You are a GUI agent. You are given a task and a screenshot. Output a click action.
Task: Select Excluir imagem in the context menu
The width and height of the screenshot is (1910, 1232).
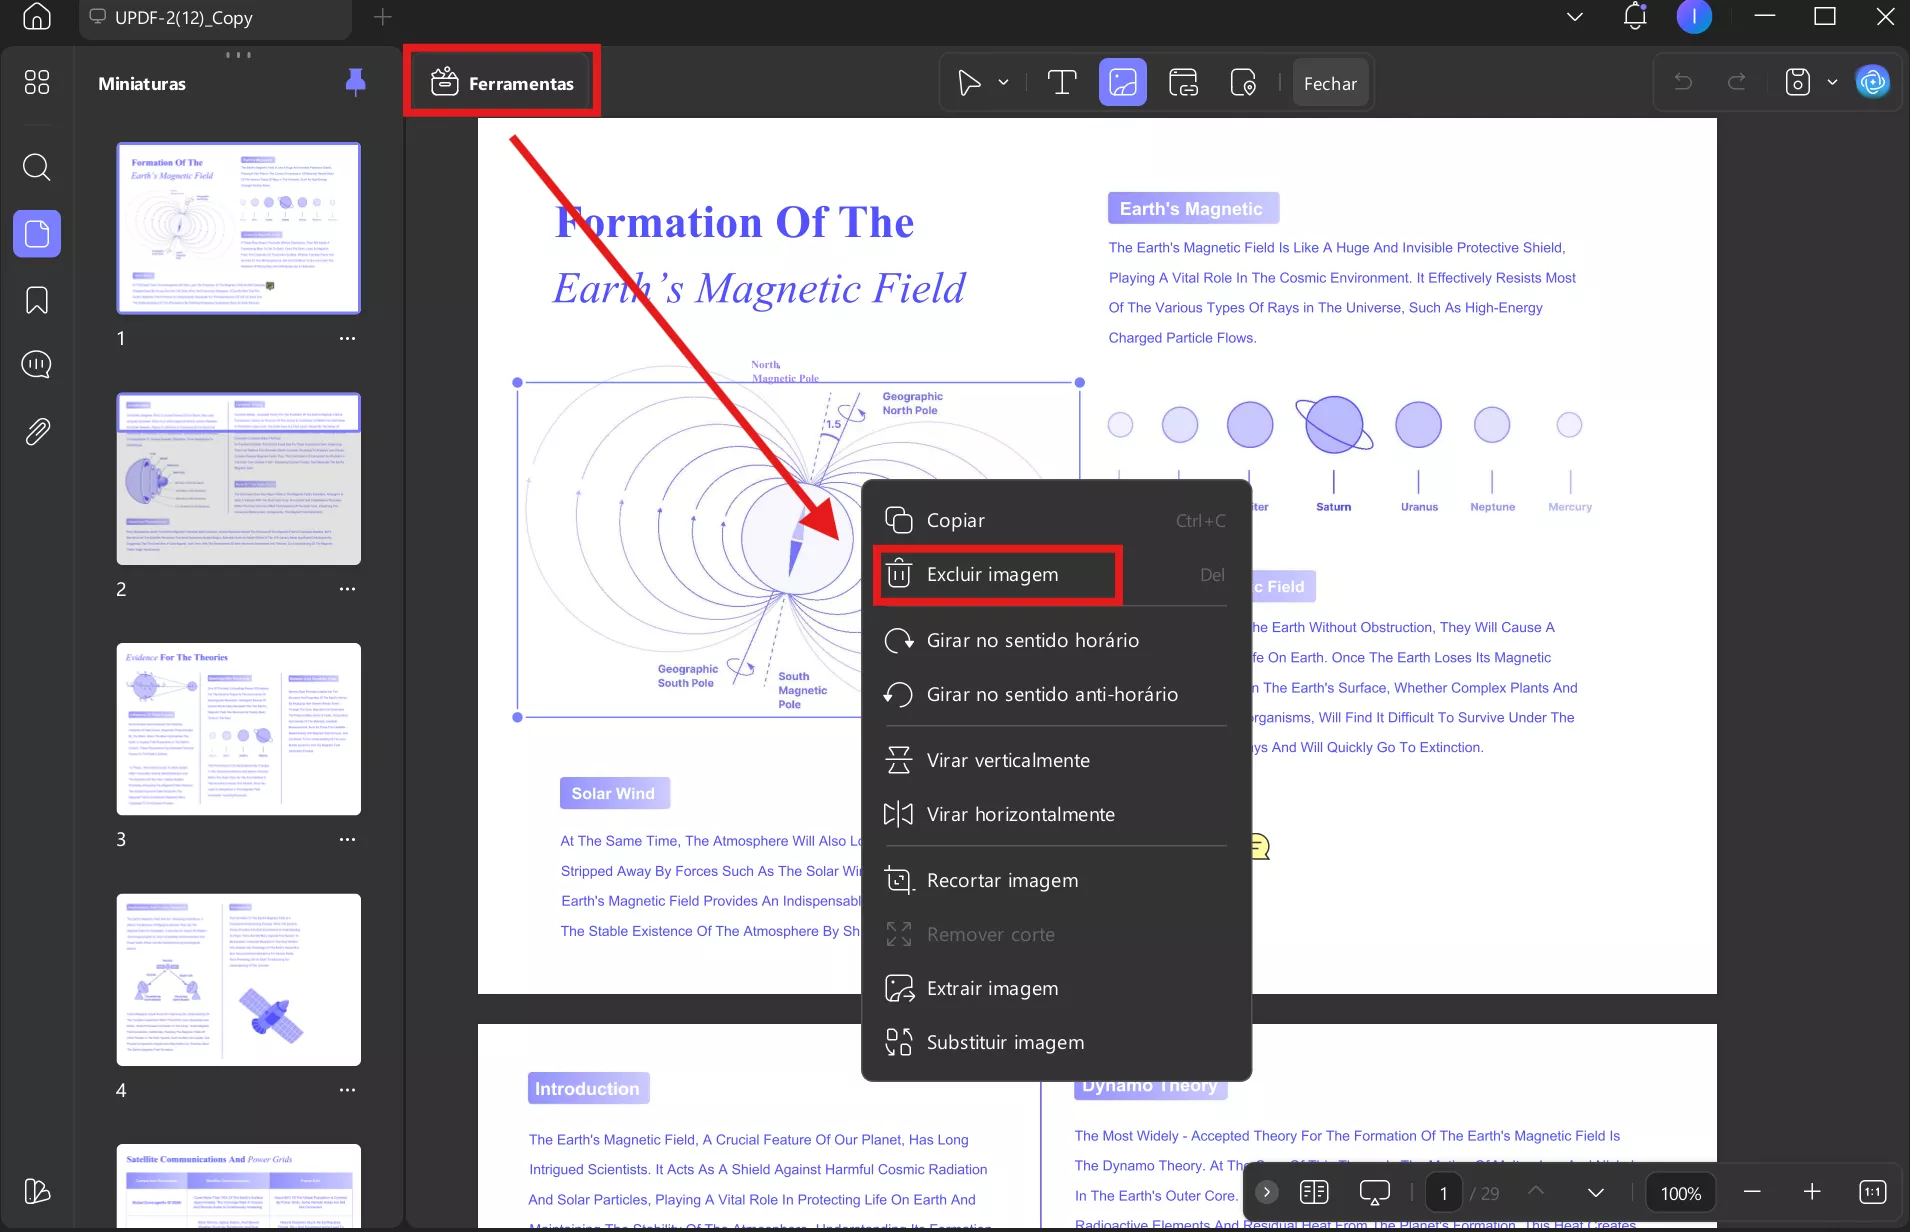click(1056, 574)
